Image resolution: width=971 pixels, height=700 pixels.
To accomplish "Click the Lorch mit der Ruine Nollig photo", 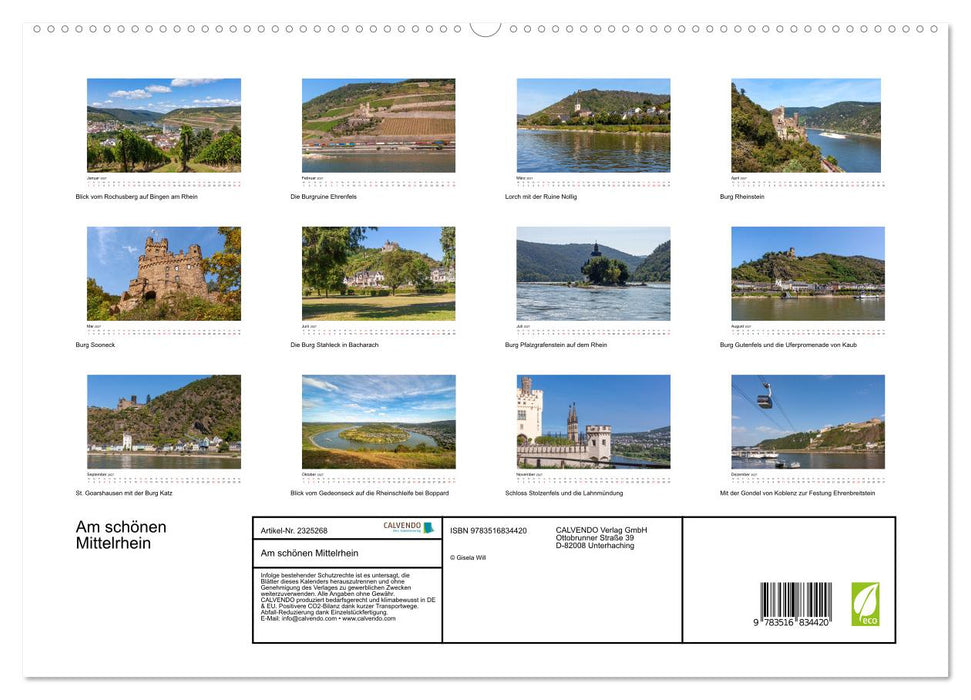I will point(593,125).
